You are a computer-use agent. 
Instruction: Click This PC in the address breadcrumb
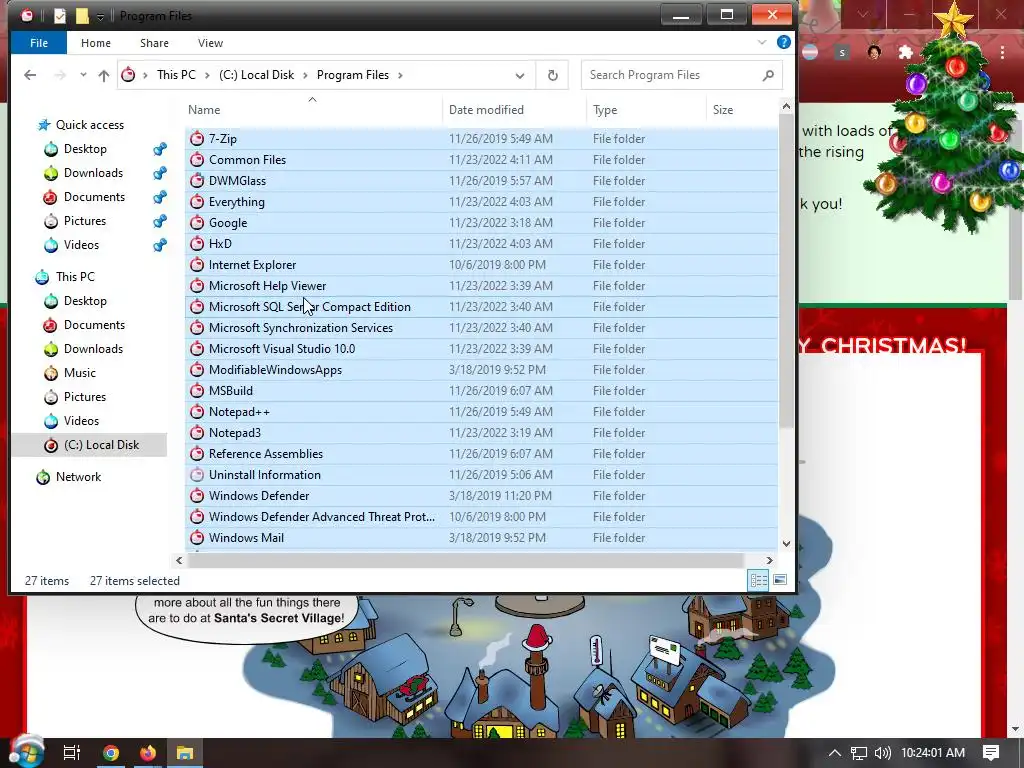[x=176, y=75]
